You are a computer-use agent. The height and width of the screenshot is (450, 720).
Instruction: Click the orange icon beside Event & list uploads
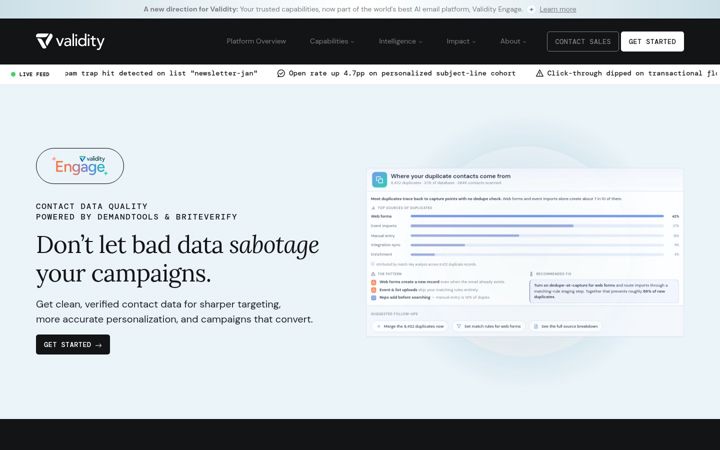pyautogui.click(x=374, y=290)
